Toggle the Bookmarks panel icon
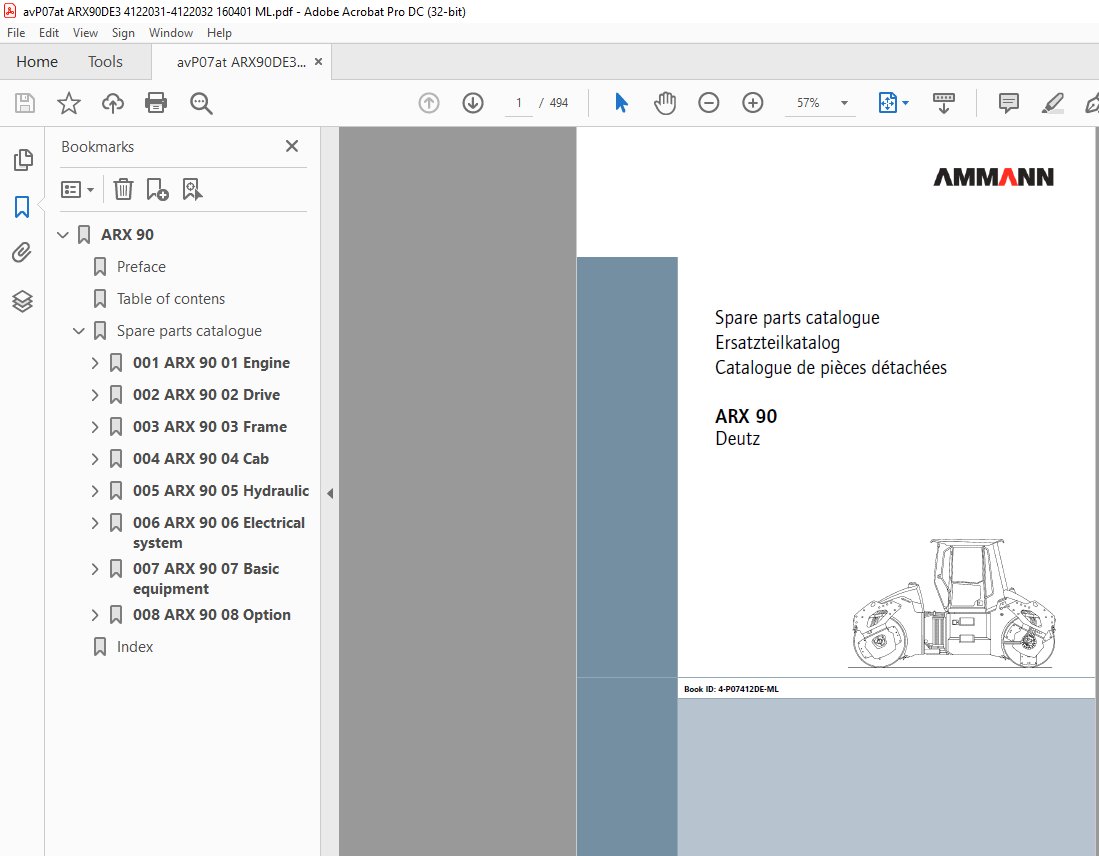This screenshot has height=856, width=1099. [22, 207]
